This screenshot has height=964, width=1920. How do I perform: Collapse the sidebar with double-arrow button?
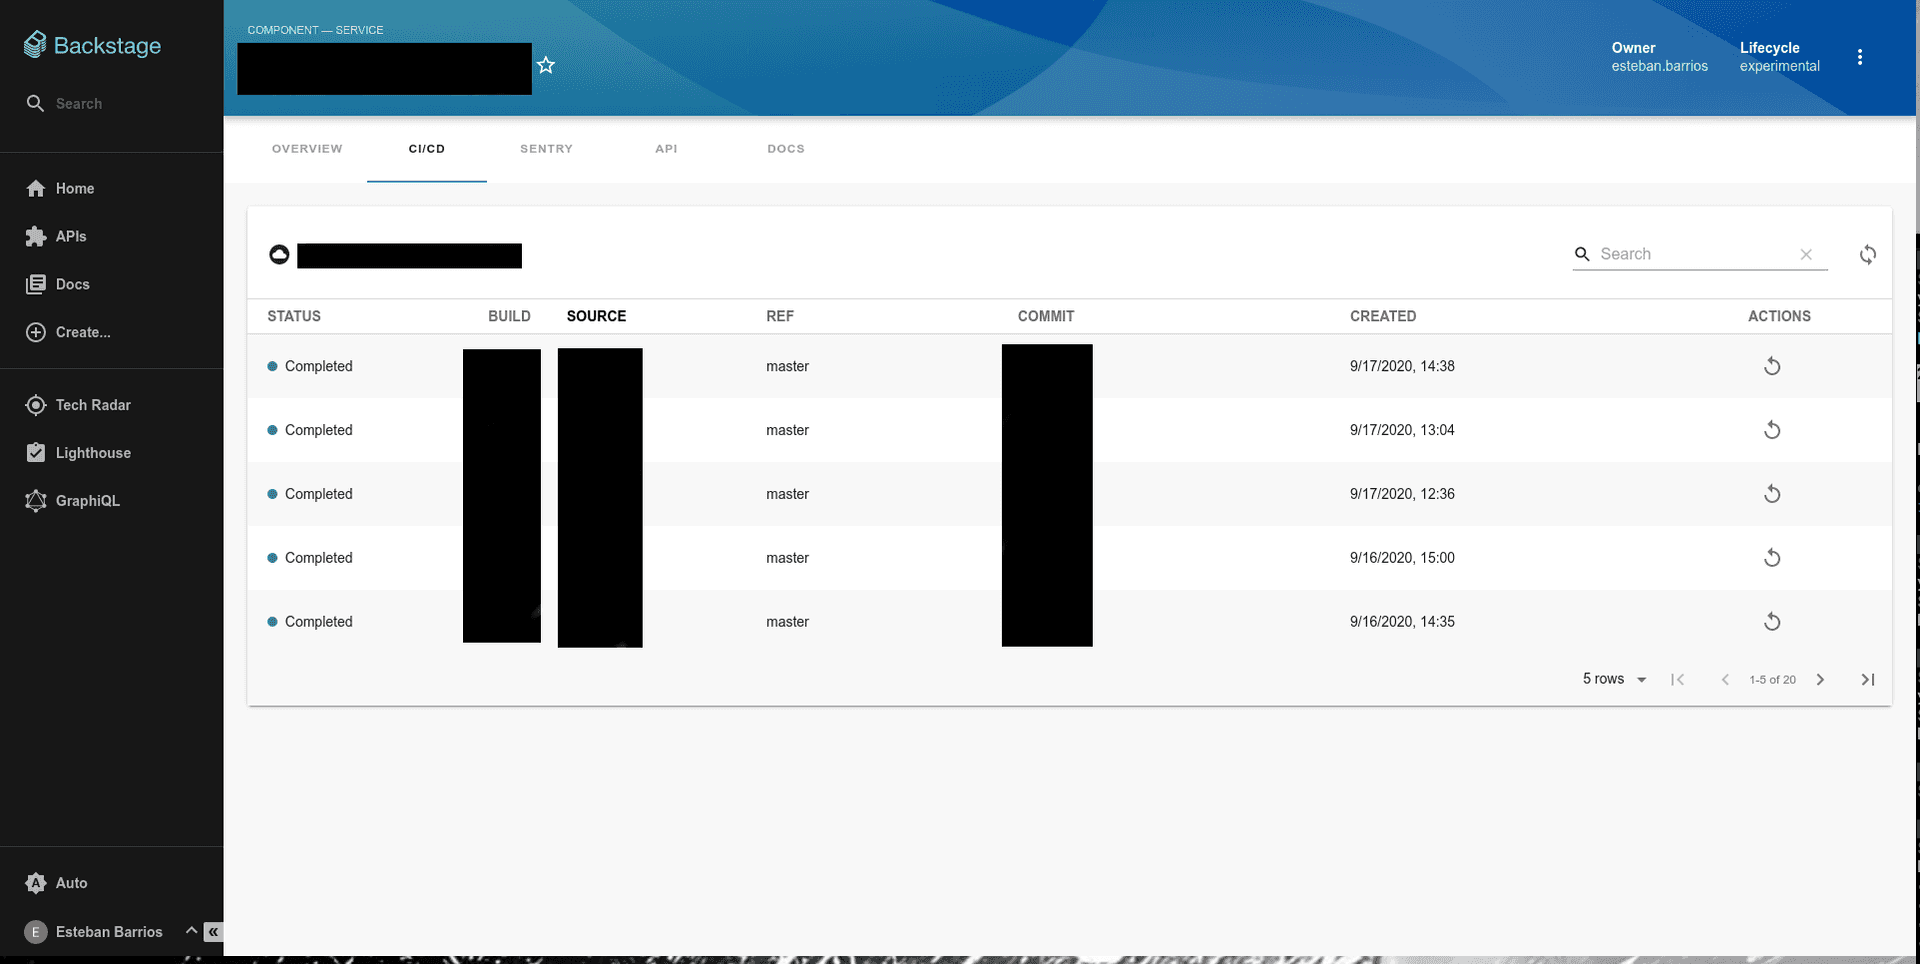(213, 932)
